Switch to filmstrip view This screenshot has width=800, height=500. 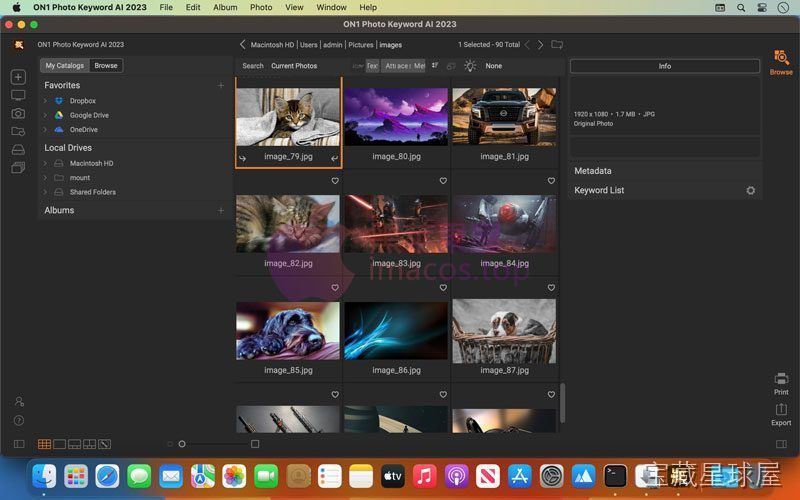pos(74,444)
